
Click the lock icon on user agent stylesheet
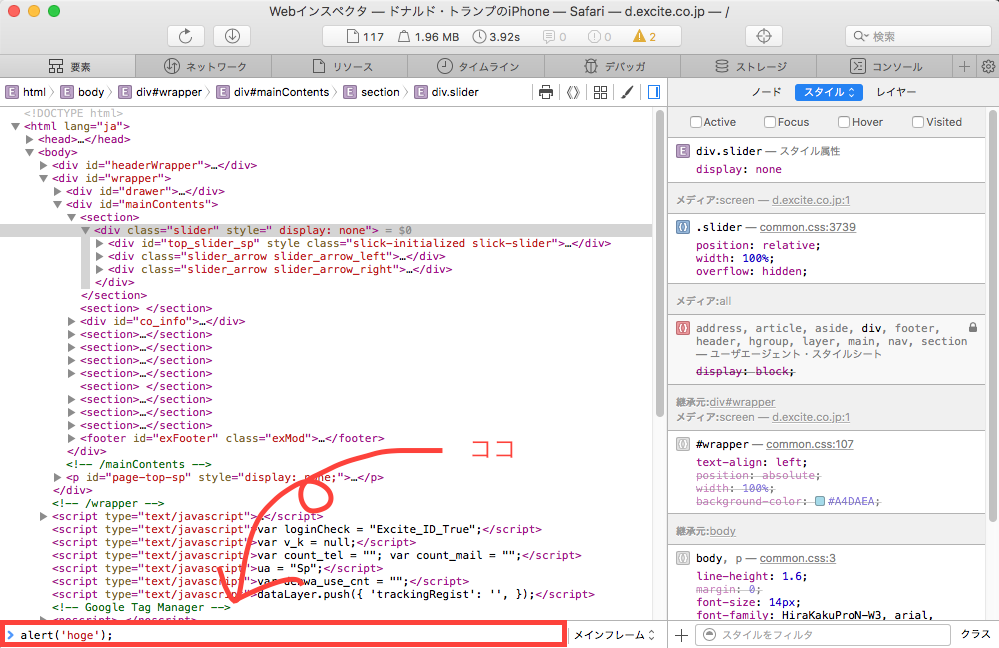click(x=973, y=328)
